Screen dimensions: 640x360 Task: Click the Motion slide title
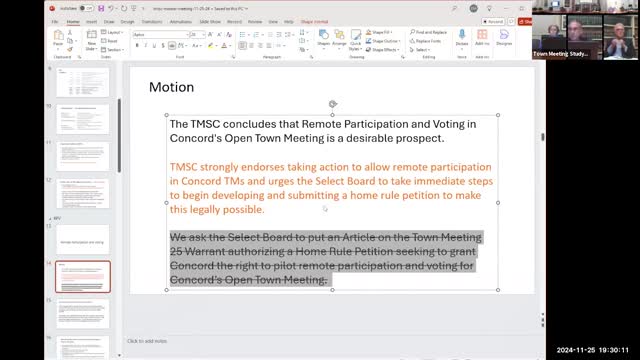[x=171, y=87]
